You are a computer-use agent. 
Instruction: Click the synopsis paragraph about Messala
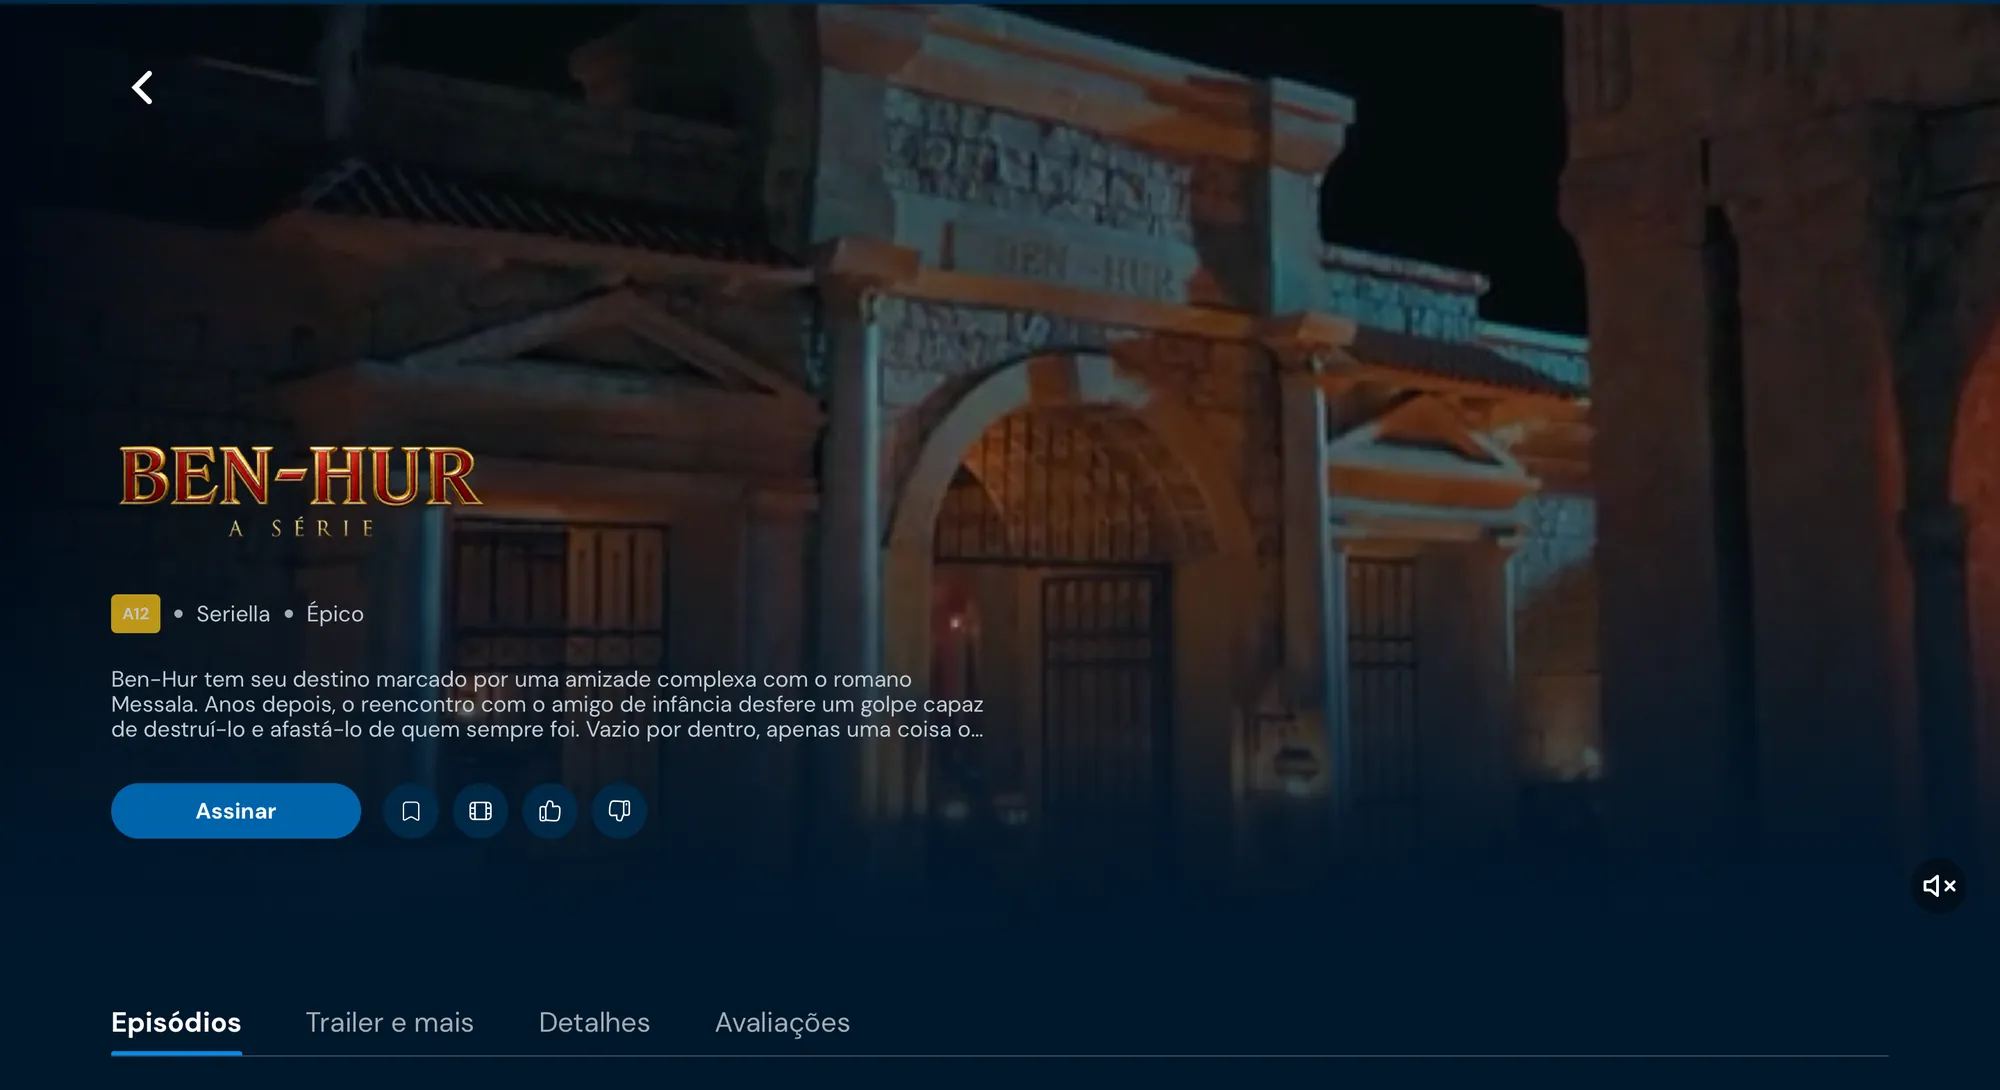tap(547, 705)
